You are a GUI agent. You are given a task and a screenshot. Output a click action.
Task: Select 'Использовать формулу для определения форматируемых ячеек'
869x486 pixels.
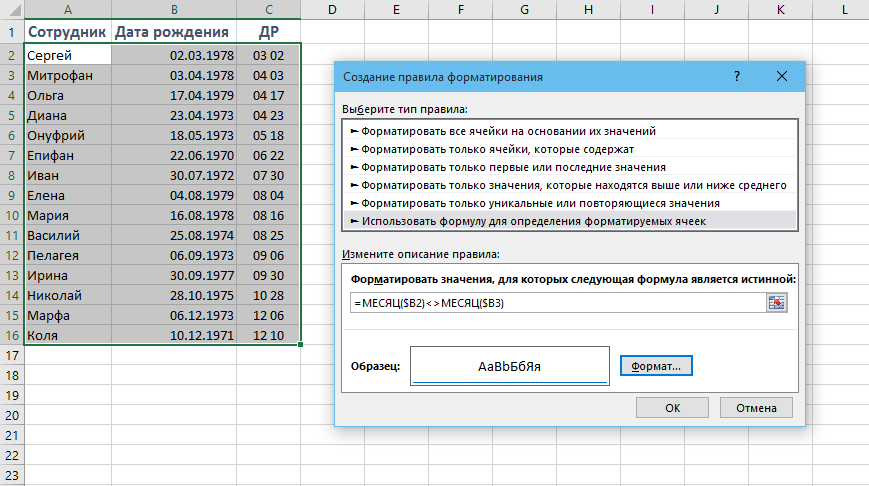click(x=533, y=221)
